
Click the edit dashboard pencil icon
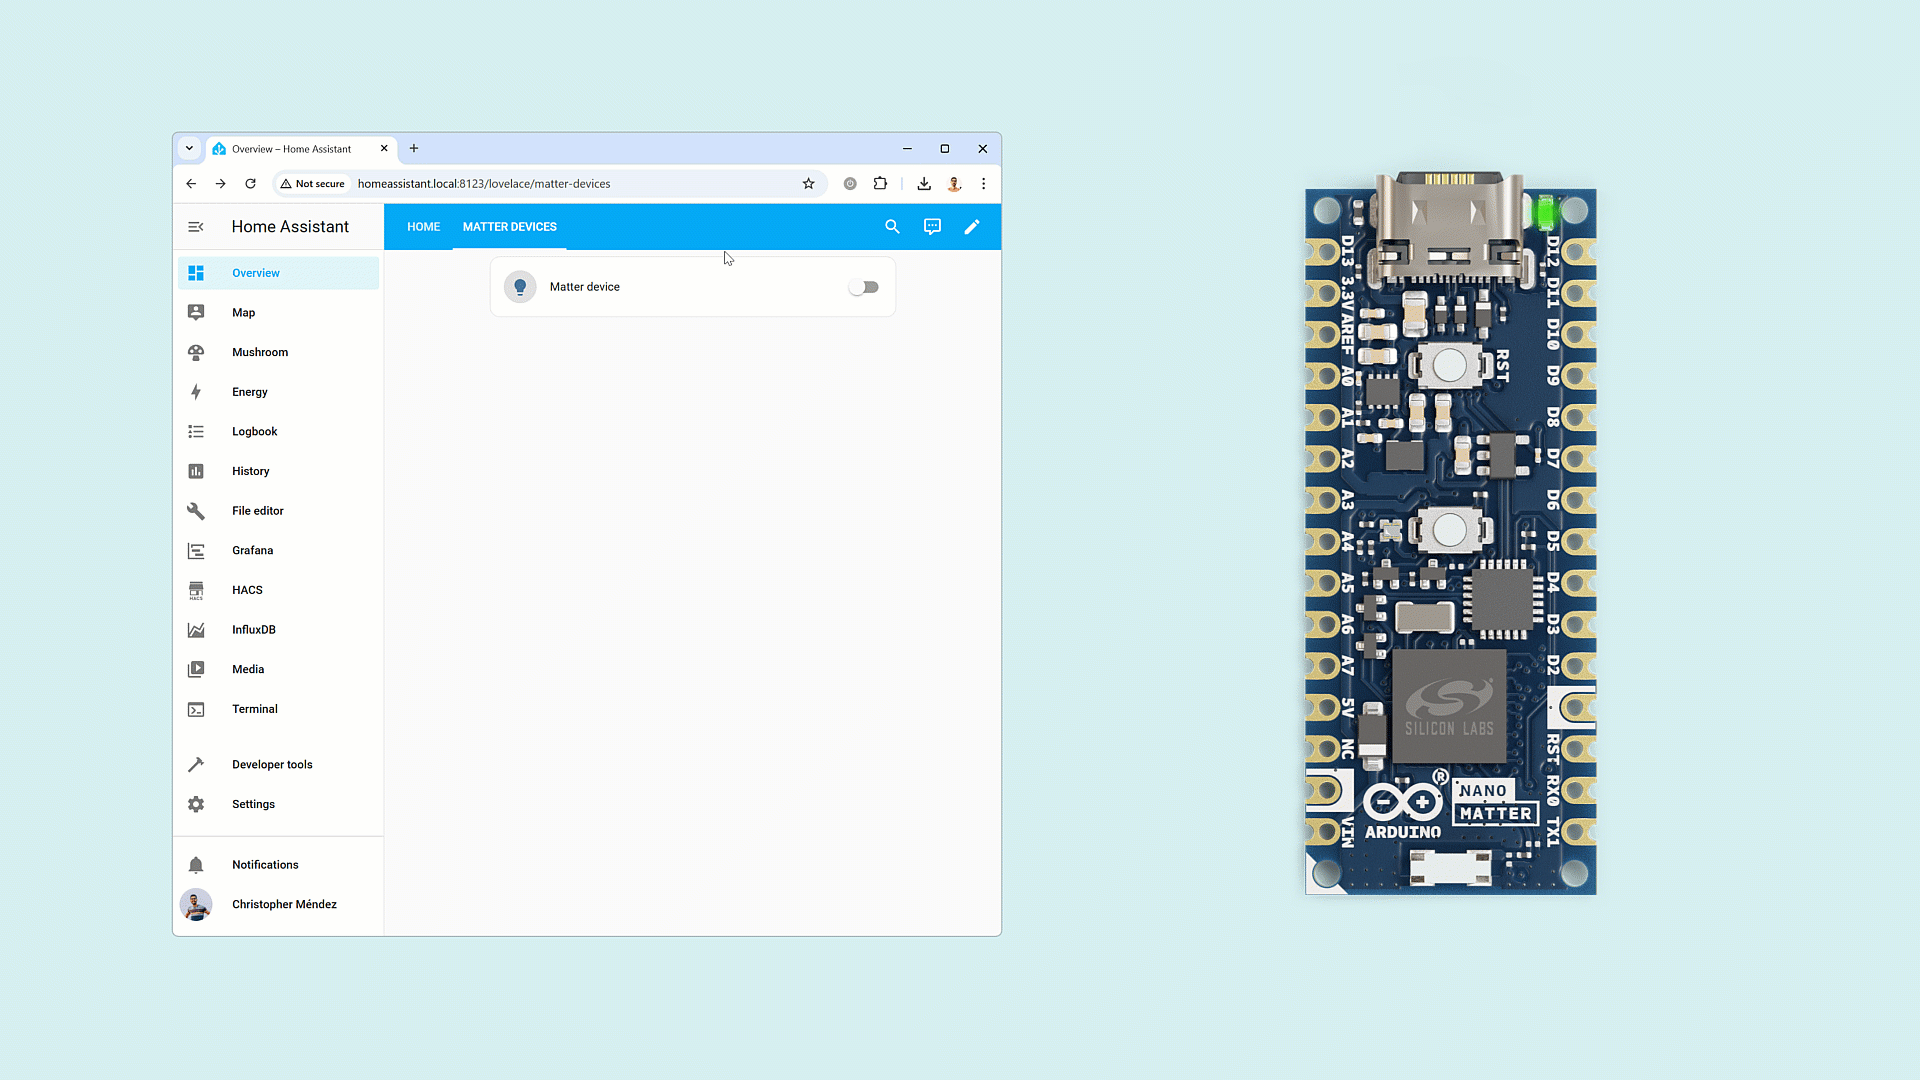(x=972, y=227)
